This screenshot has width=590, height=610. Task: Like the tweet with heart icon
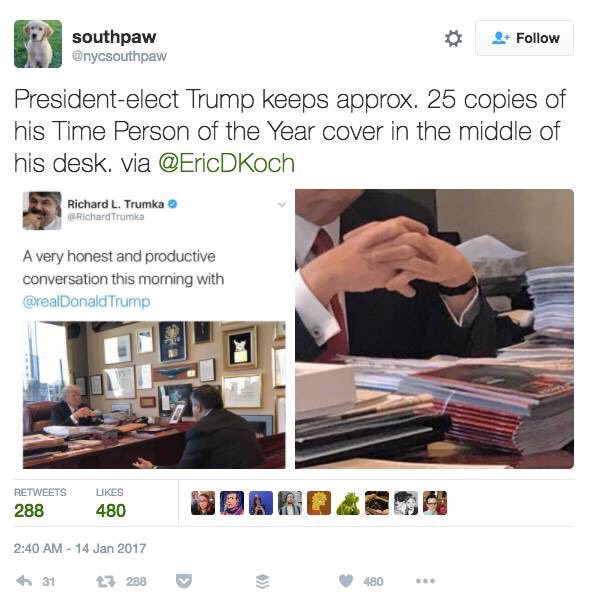click(345, 581)
